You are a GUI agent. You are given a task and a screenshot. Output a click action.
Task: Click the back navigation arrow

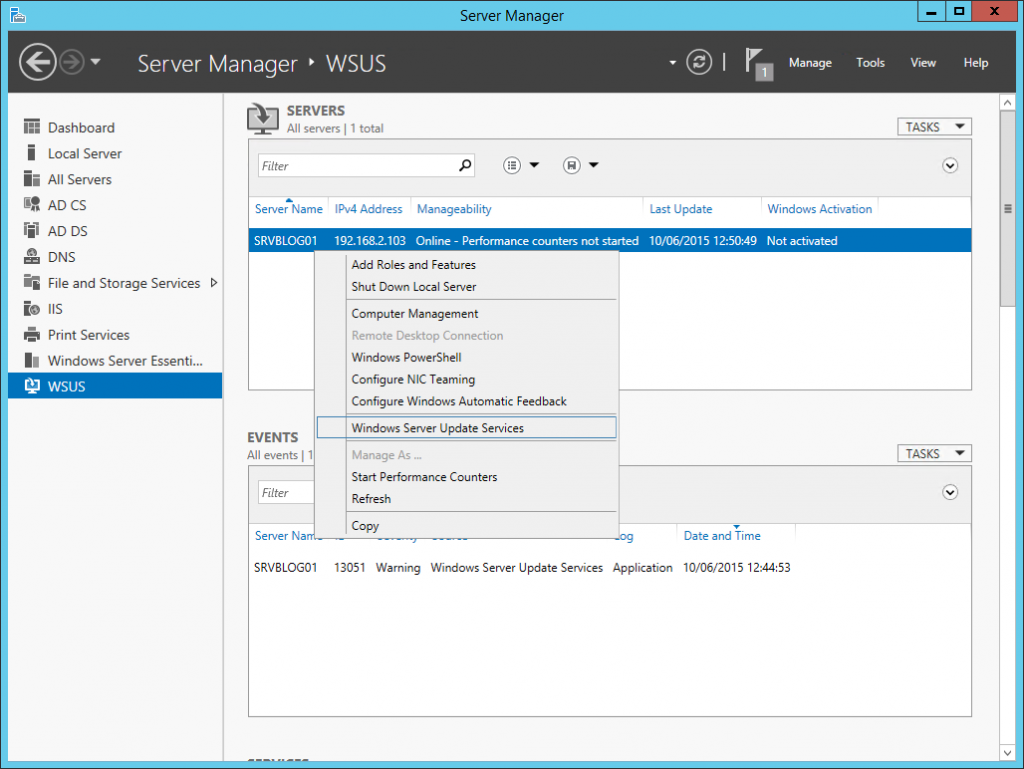(37, 62)
